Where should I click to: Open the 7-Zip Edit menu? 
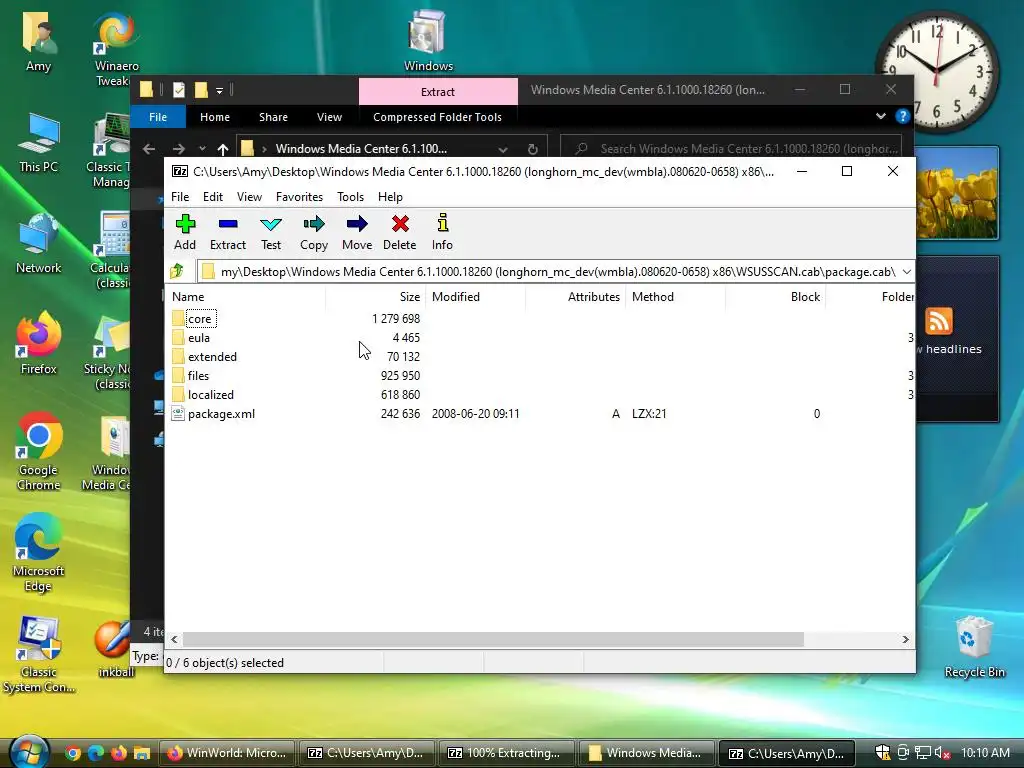click(x=212, y=197)
